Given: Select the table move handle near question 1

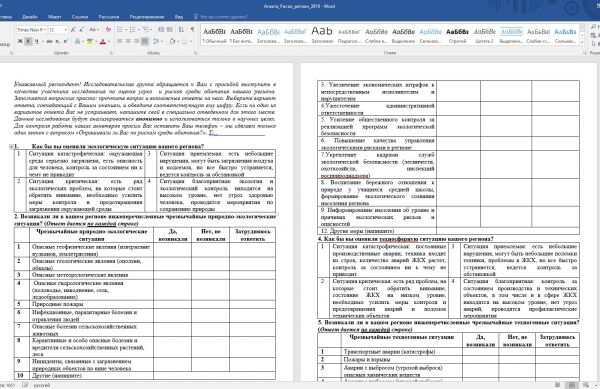Looking at the screenshot, I should [x=11, y=146].
